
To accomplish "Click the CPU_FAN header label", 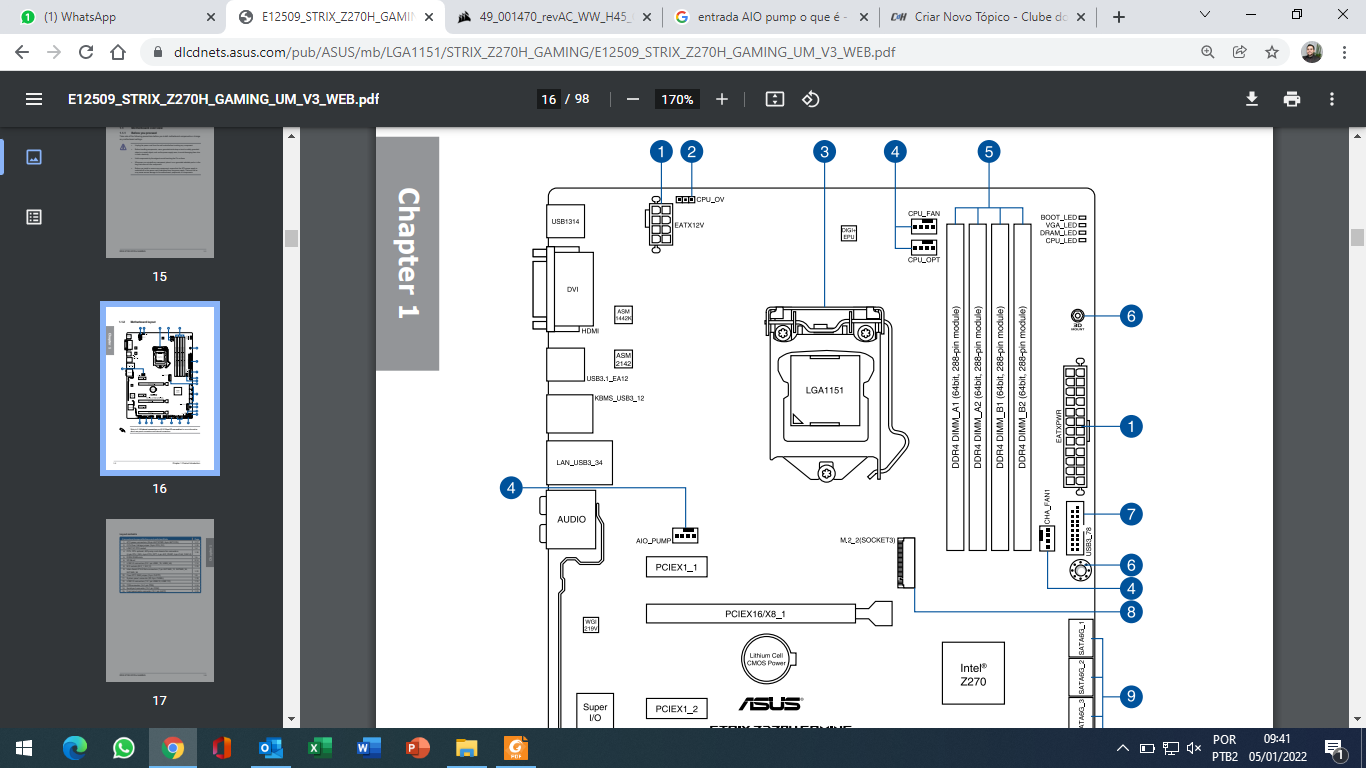I will (924, 213).
